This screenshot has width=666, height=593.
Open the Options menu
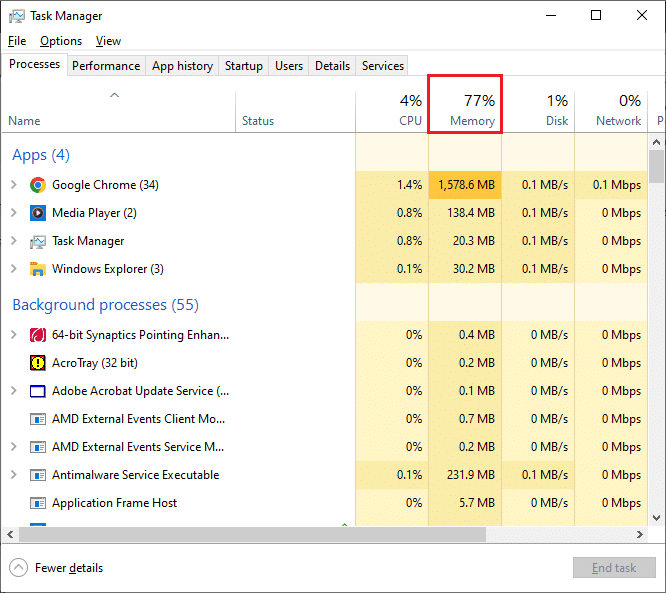click(61, 41)
